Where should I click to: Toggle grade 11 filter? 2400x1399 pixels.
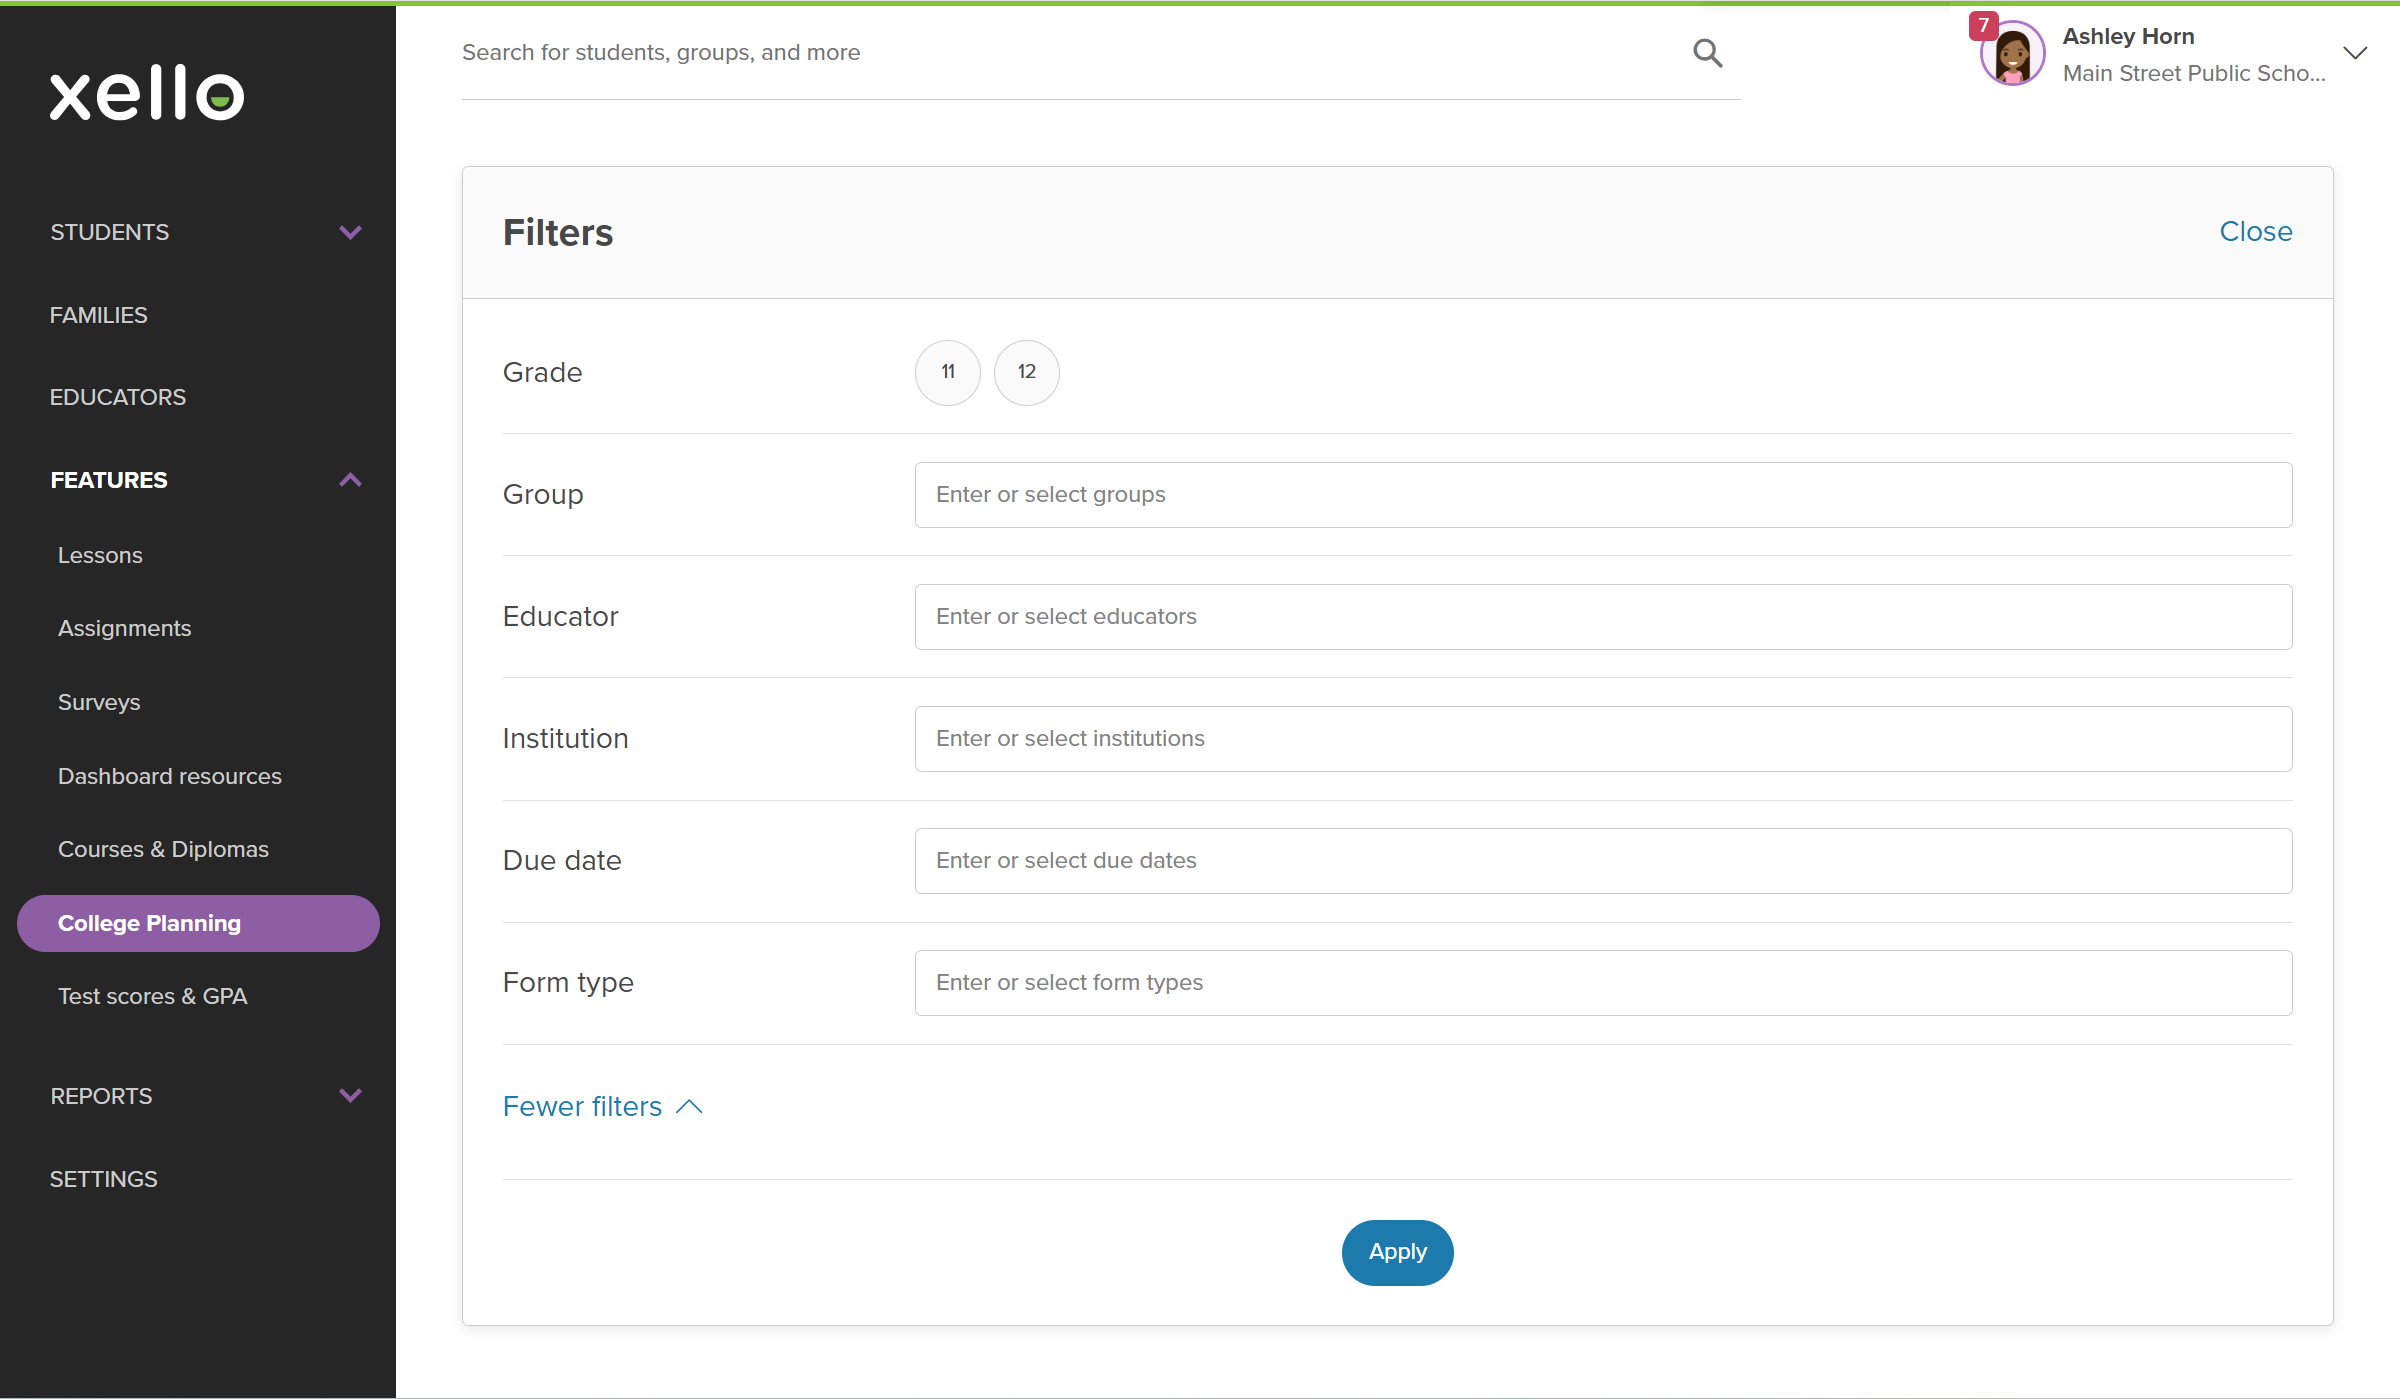point(948,372)
